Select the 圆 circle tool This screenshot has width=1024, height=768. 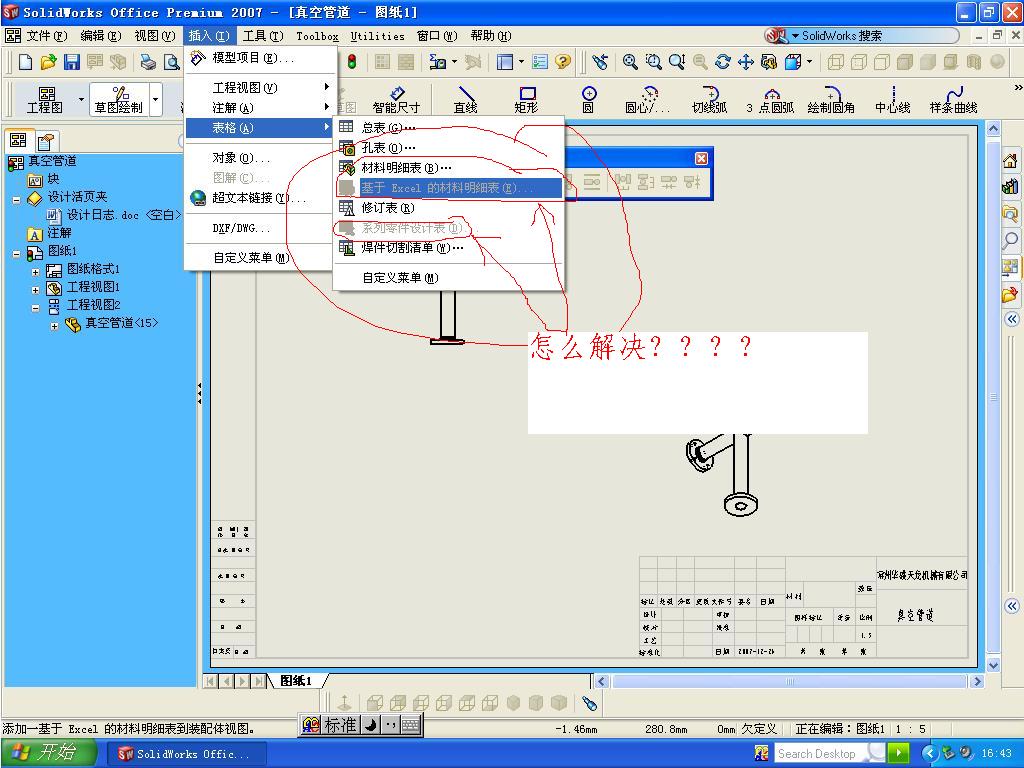coord(588,99)
